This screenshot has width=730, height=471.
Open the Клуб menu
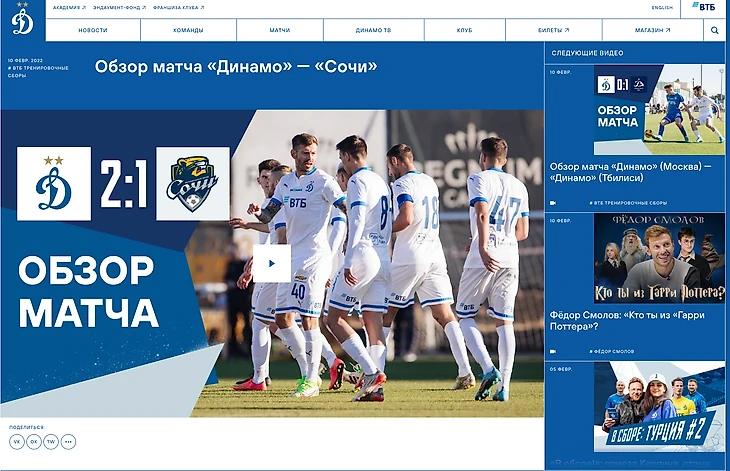pos(465,30)
